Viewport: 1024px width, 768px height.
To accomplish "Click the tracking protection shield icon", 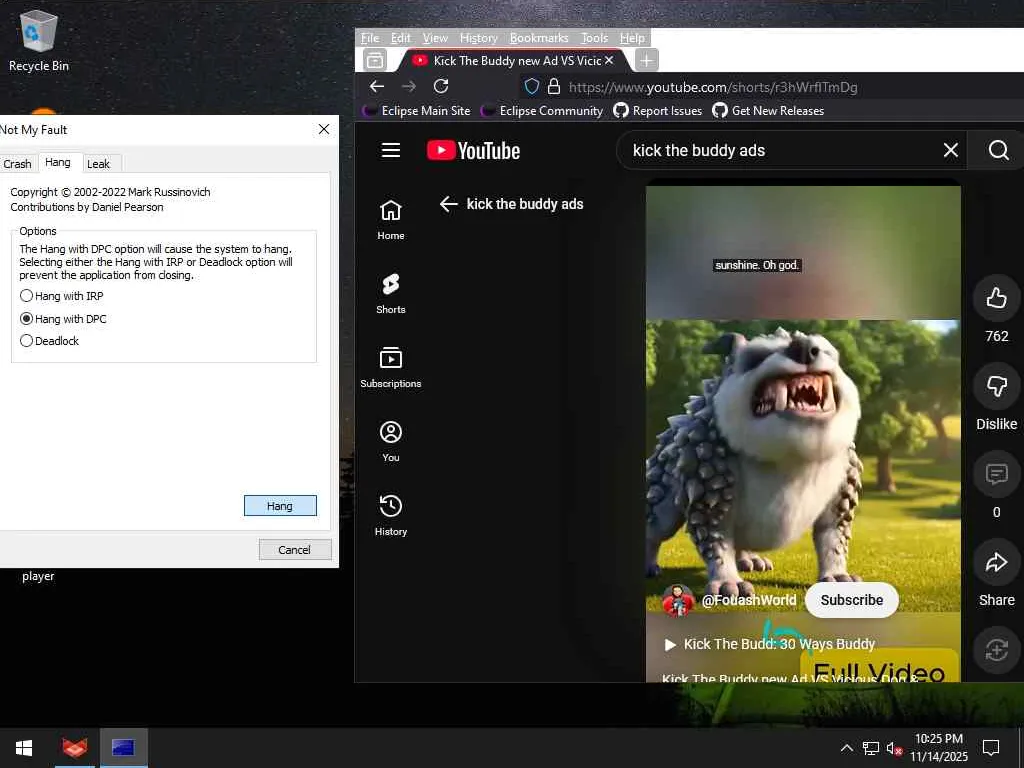I will (532, 86).
